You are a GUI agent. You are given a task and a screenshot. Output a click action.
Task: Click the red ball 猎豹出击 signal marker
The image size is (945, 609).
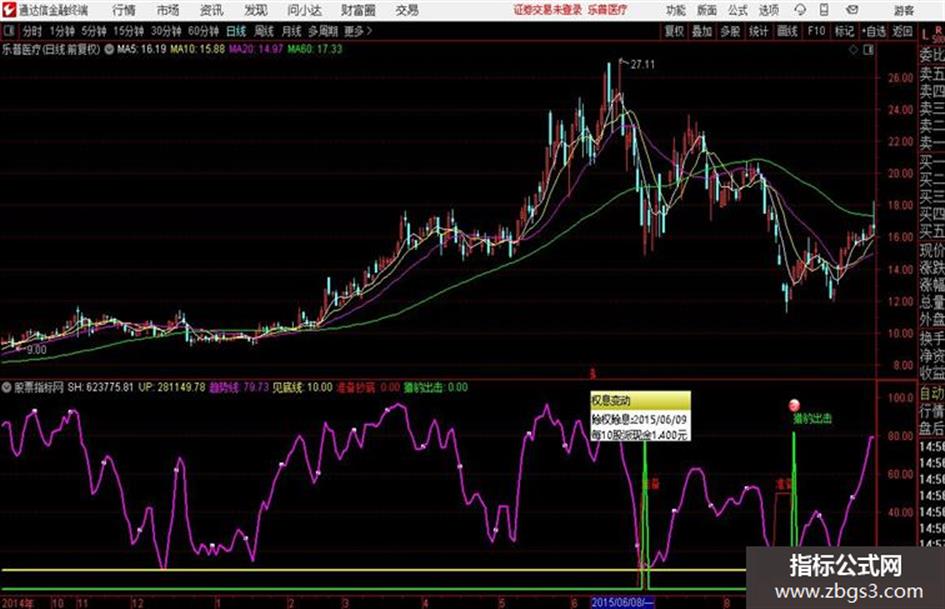pos(794,405)
